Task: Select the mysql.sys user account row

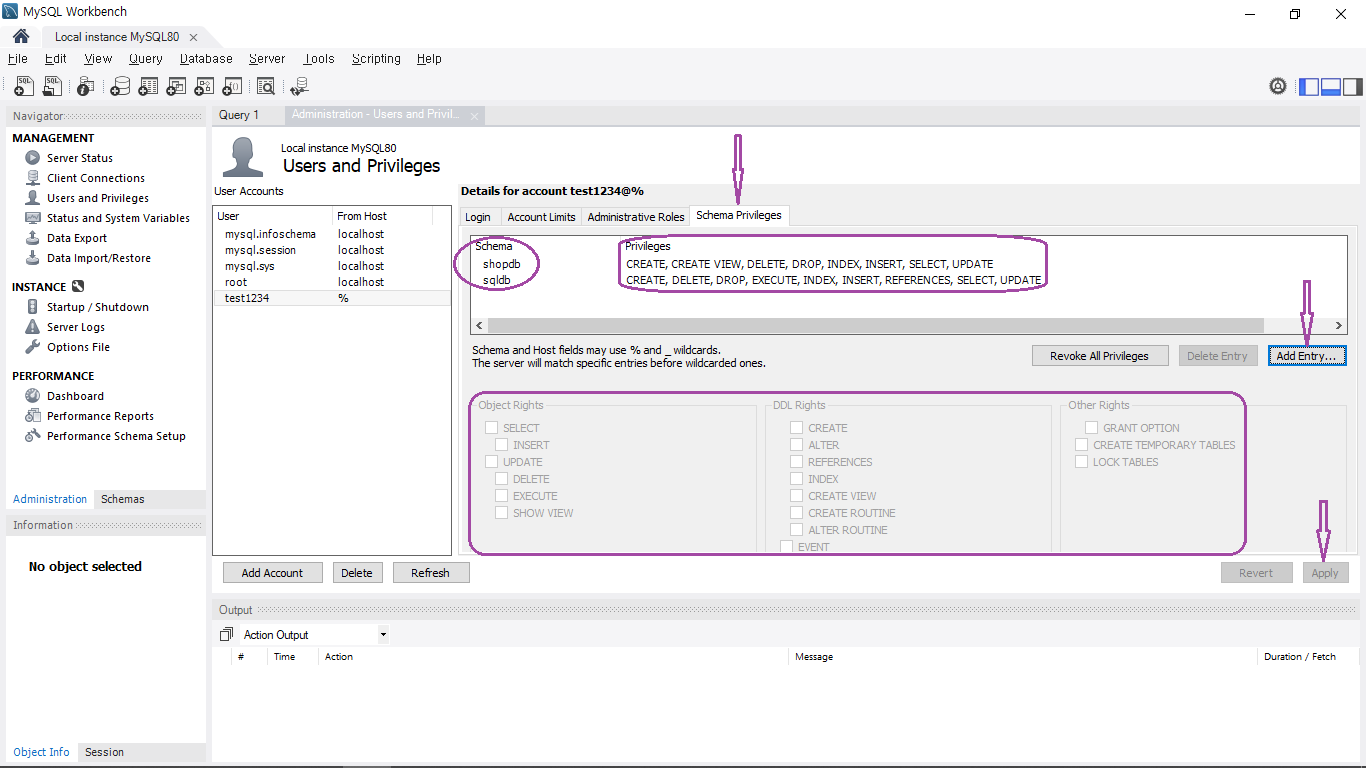Action: [332, 266]
